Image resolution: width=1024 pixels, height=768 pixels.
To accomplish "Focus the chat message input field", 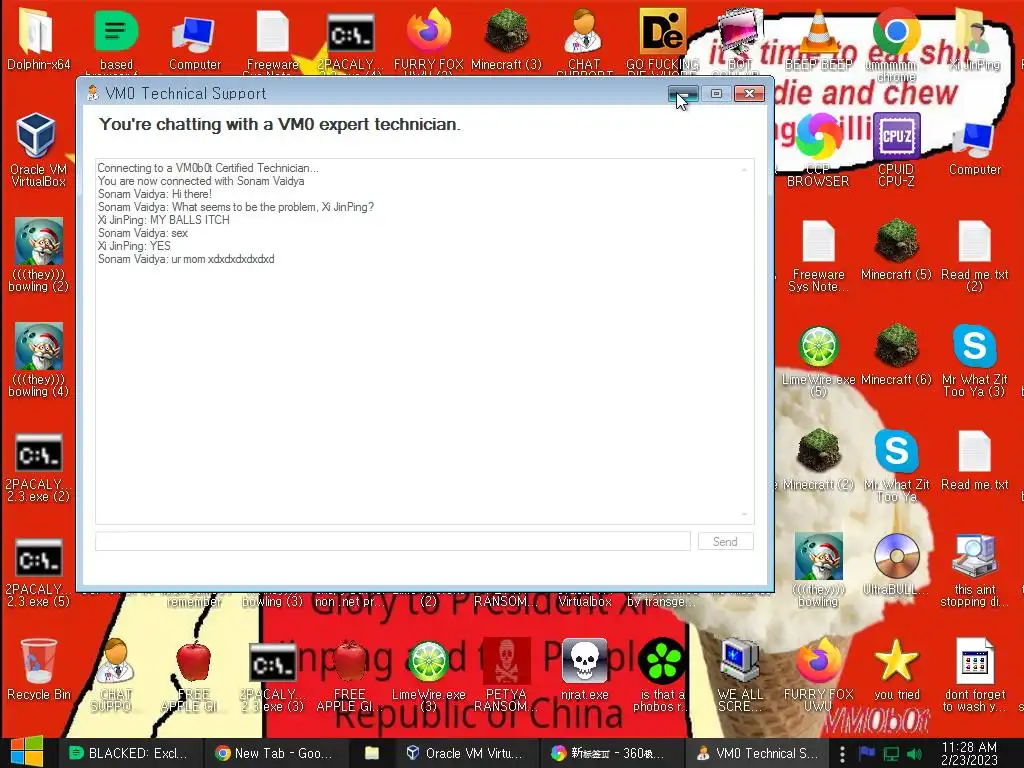I will click(392, 541).
